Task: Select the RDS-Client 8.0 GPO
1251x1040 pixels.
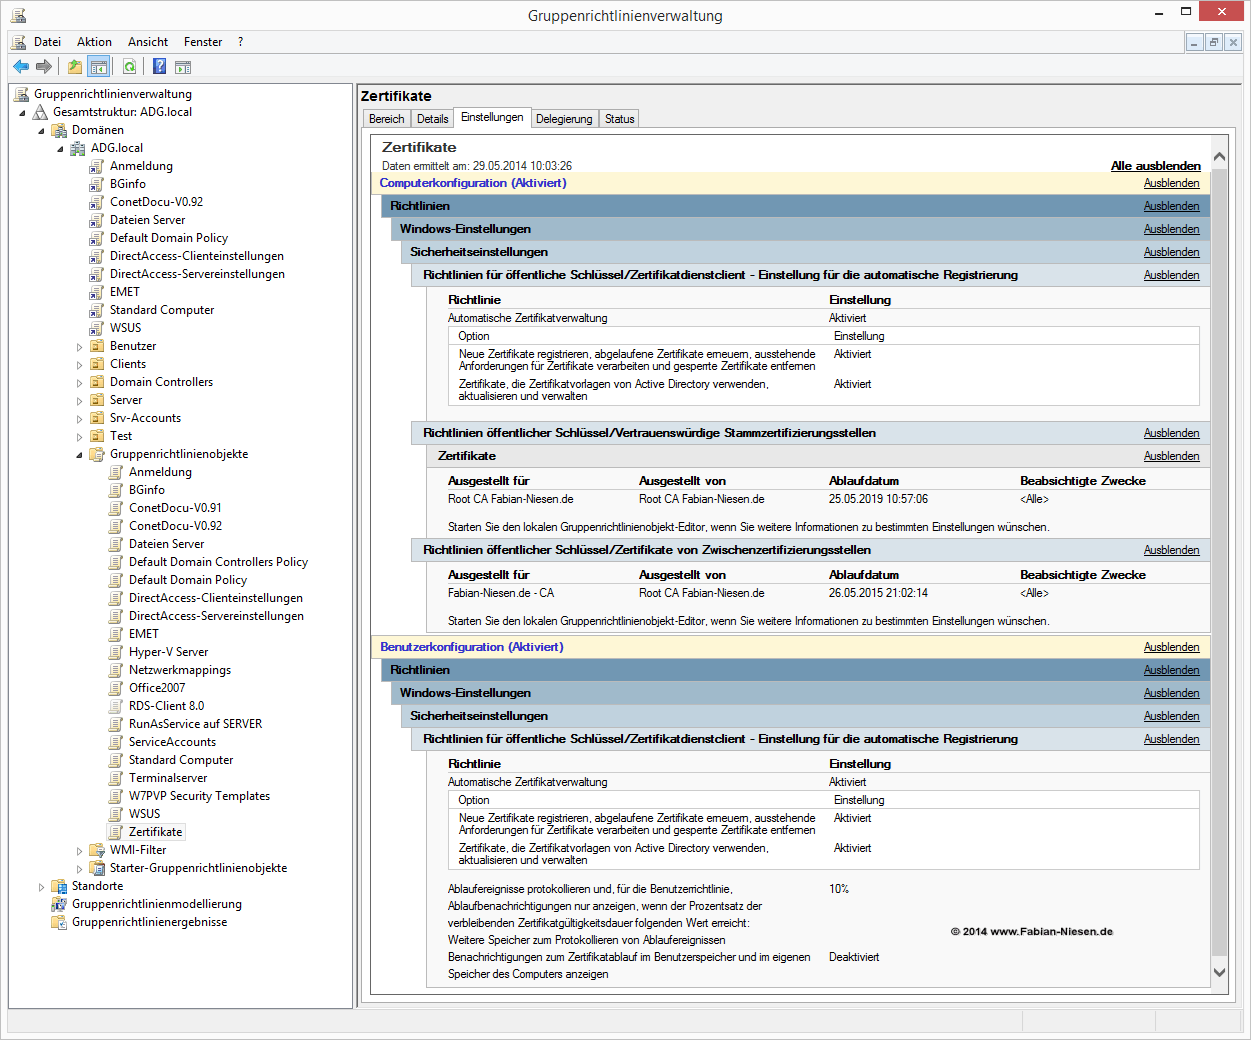Action: (x=166, y=706)
